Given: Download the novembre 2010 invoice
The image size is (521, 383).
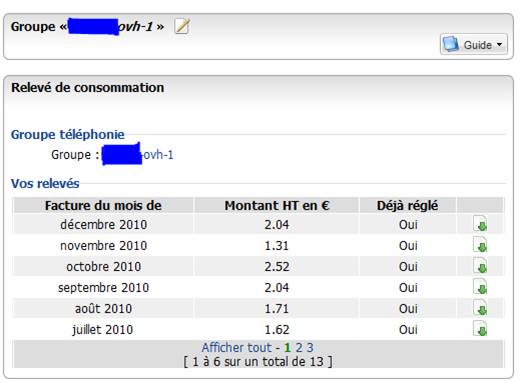Looking at the screenshot, I should click(480, 245).
